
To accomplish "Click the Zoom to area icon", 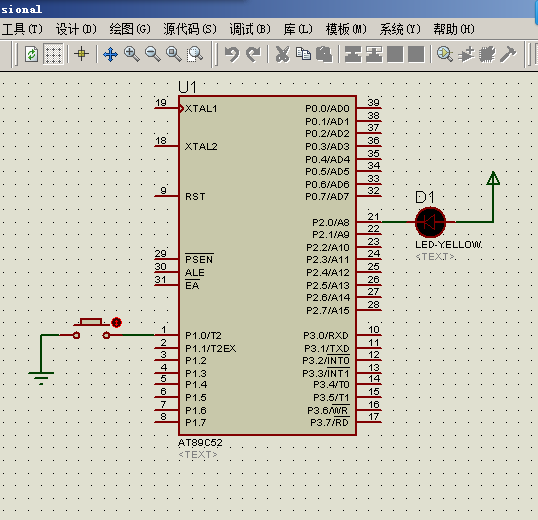I will click(195, 54).
